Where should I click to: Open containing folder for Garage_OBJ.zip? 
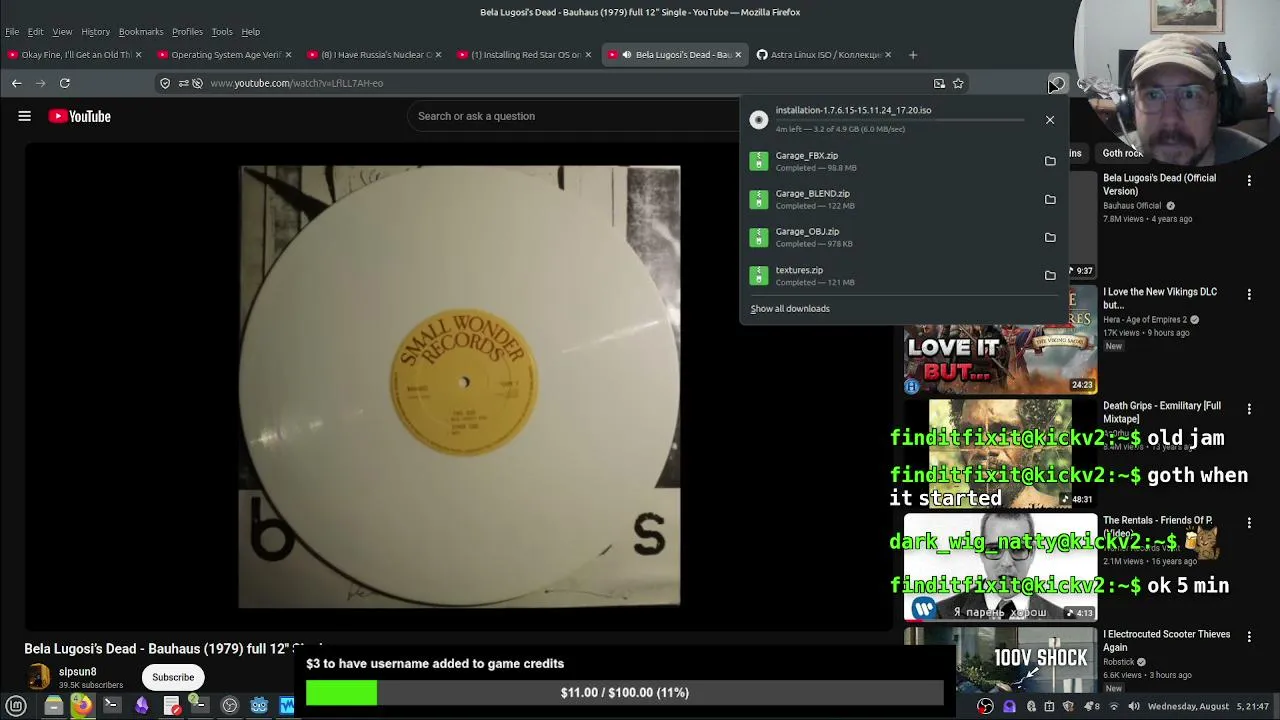click(1050, 237)
